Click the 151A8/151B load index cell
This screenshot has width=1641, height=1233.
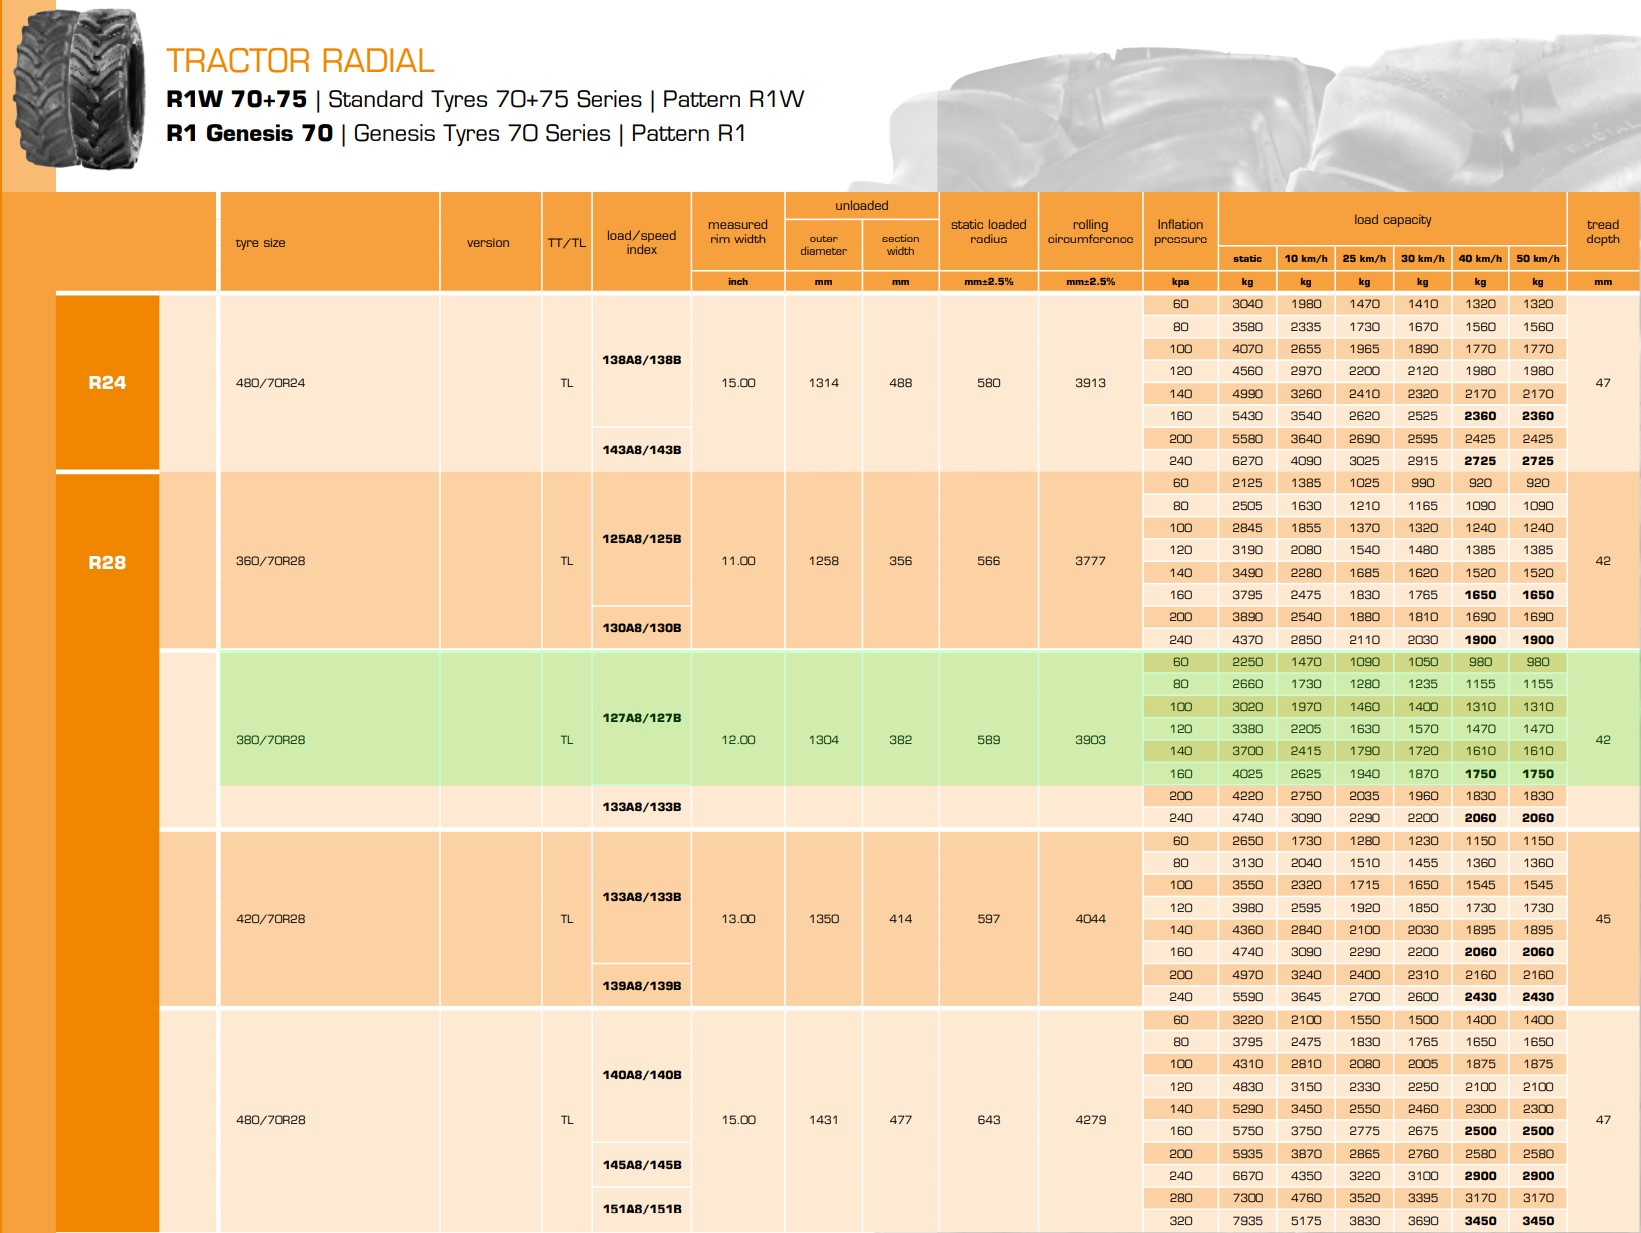tap(641, 1209)
